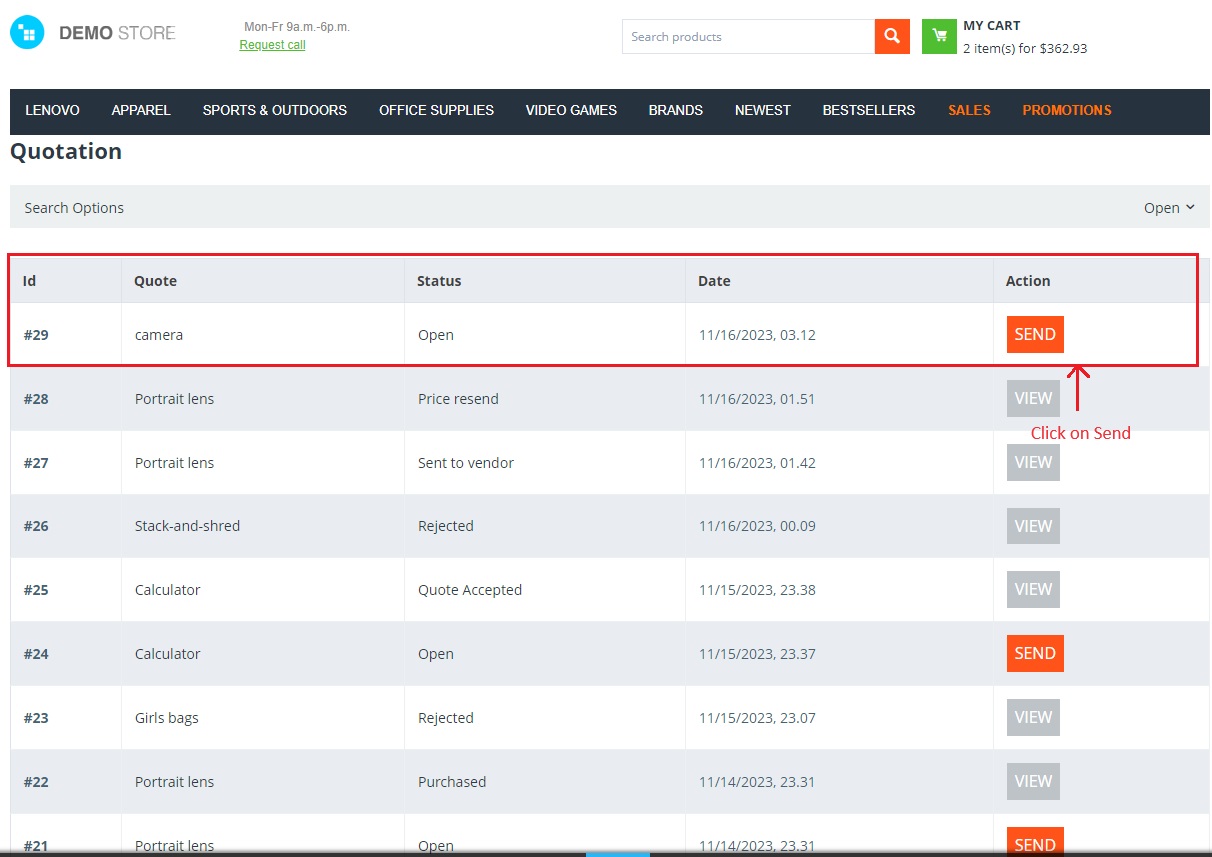Click the Quotation page heading

tap(66, 152)
